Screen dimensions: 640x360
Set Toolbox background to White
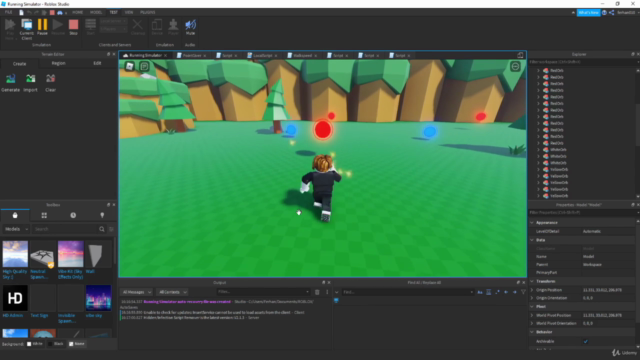point(35,344)
